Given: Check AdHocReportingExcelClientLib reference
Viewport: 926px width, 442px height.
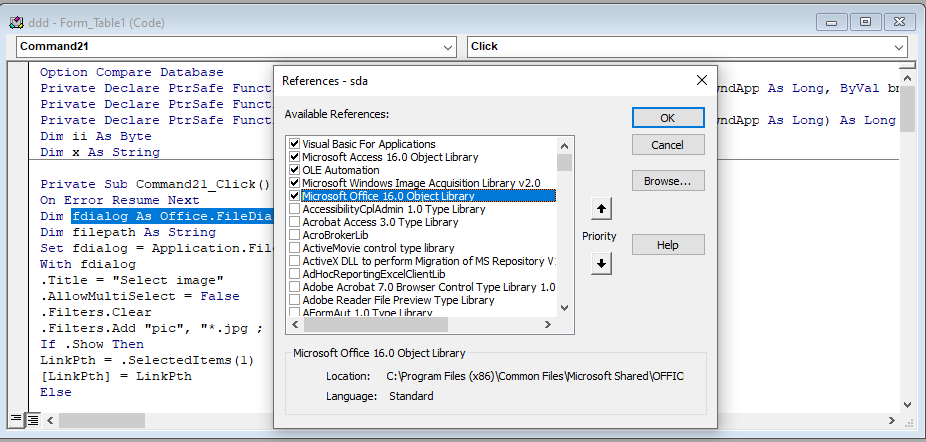Looking at the screenshot, I should click(294, 274).
